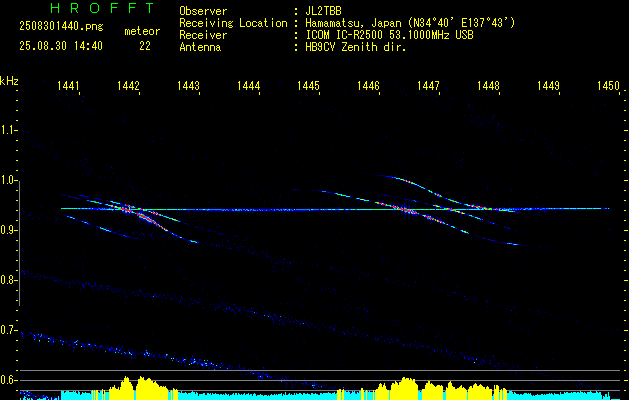629x400 pixels.
Task: Click the 1441 time axis label
Action: (x=69, y=85)
